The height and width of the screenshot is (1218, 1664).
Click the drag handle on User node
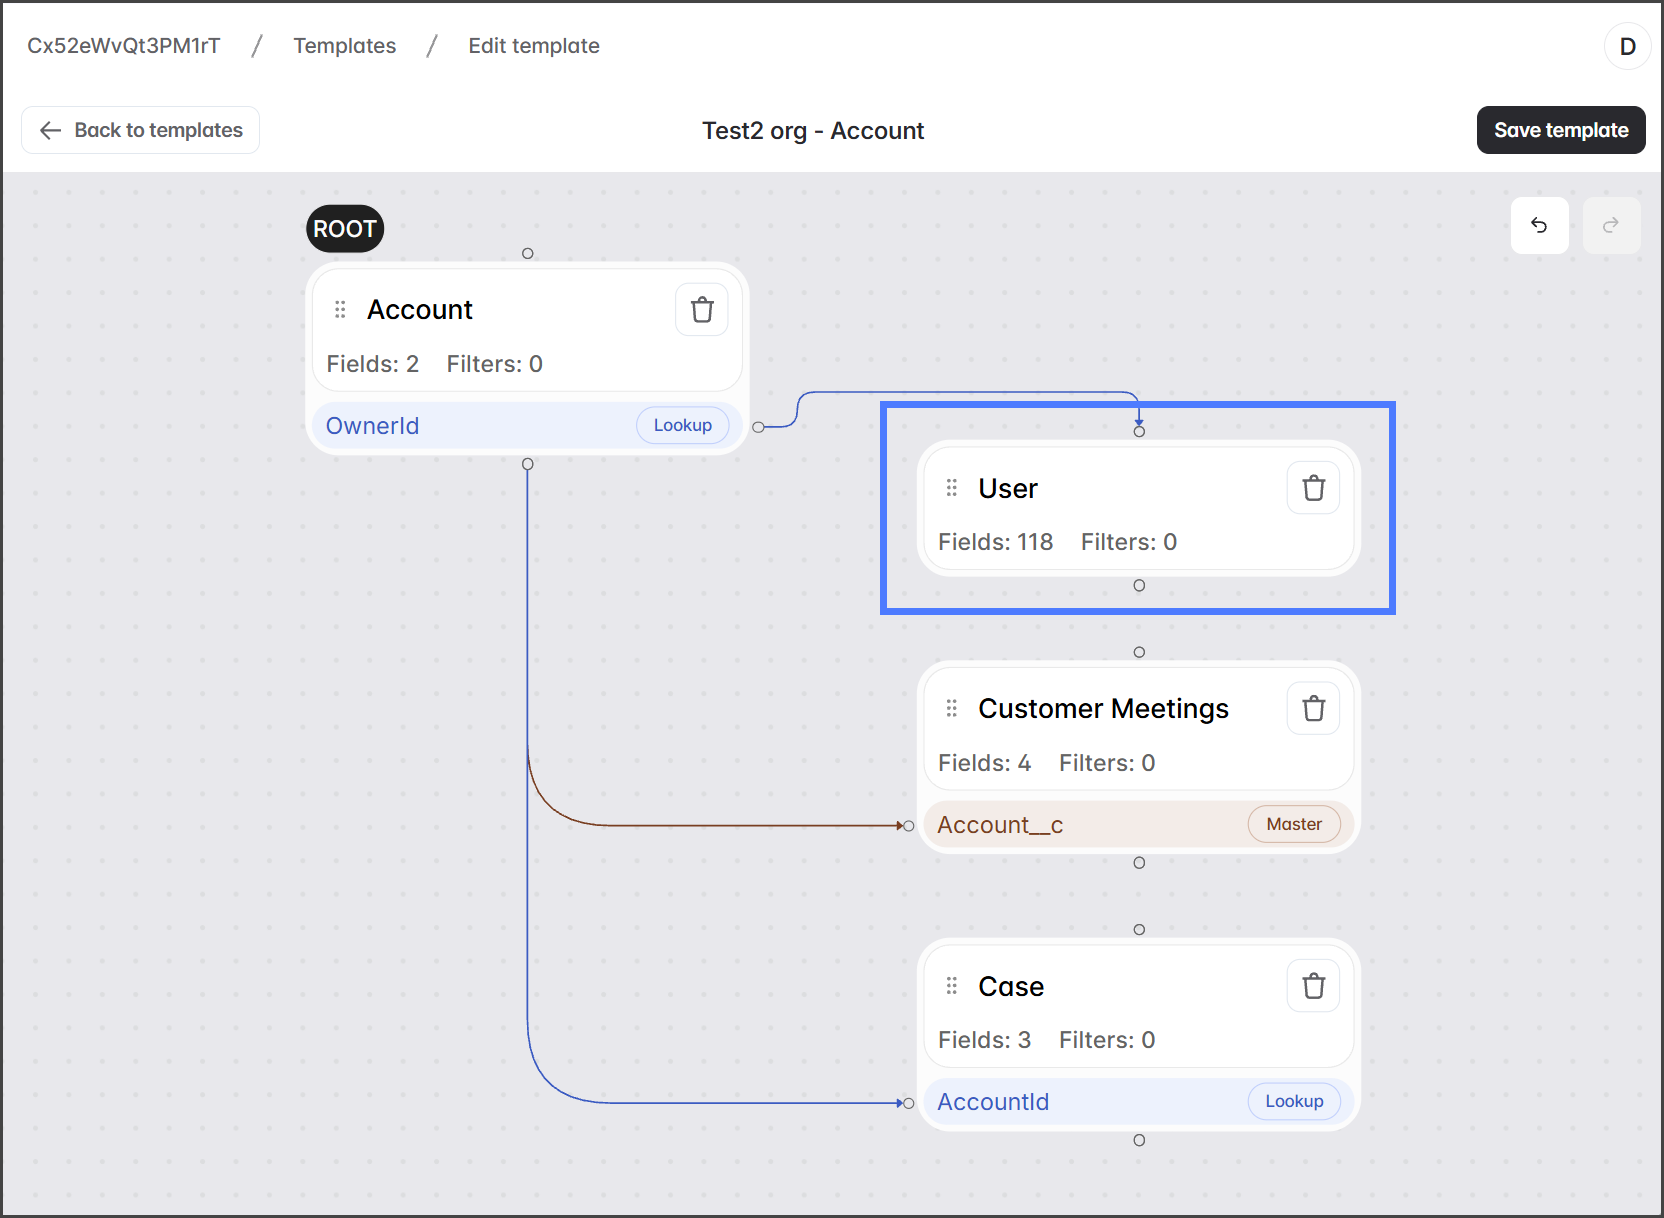click(x=952, y=488)
